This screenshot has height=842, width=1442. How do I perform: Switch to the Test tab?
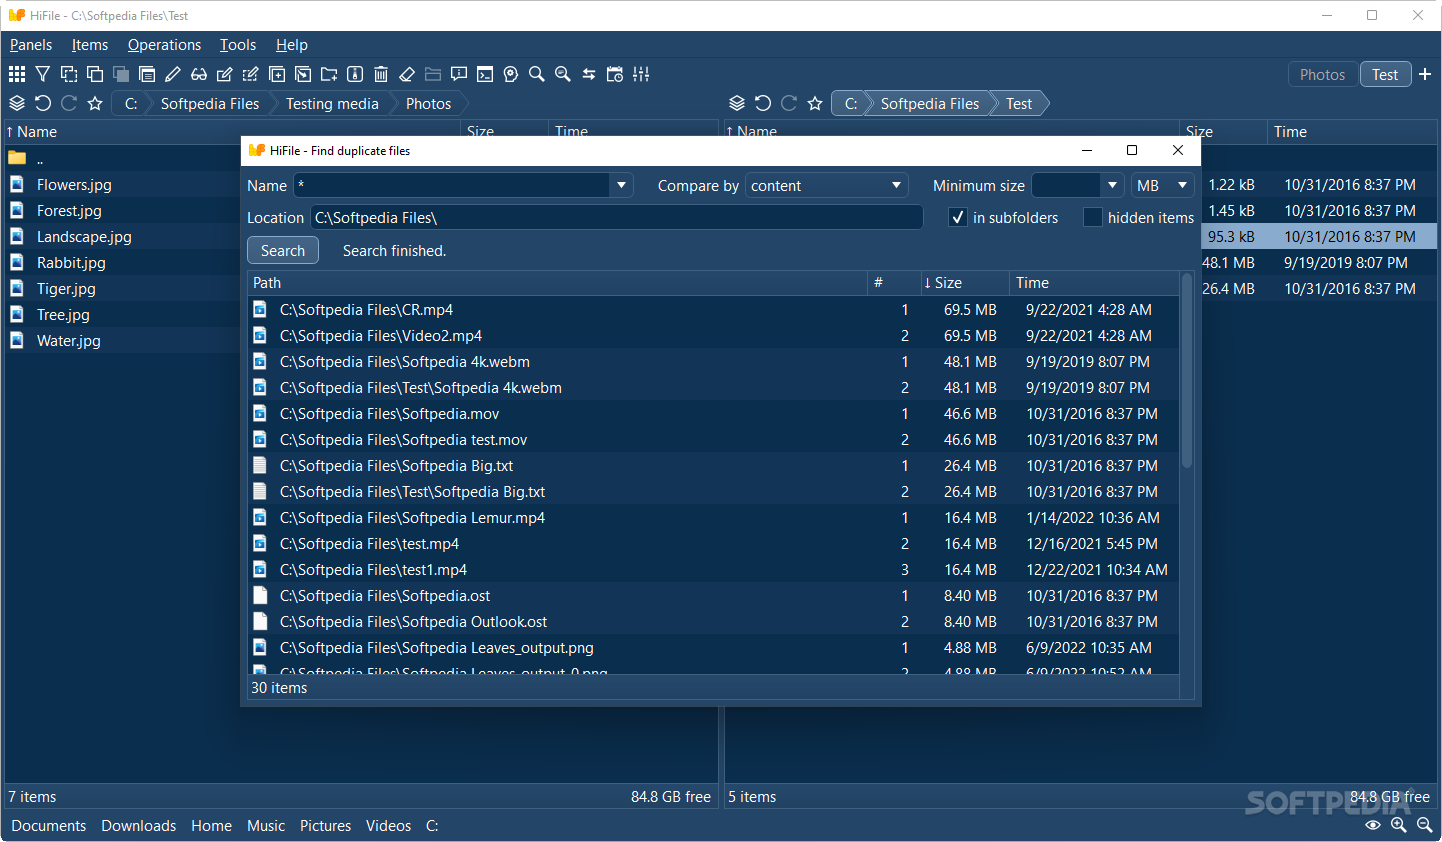point(1385,75)
